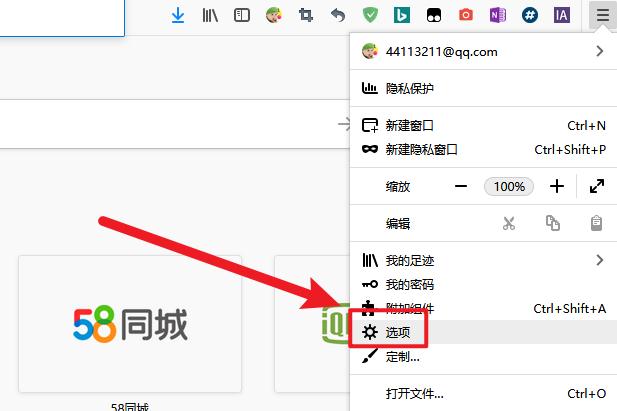Expand the account entry chevron
Image resolution: width=617 pixels, height=411 pixels.
(x=599, y=51)
